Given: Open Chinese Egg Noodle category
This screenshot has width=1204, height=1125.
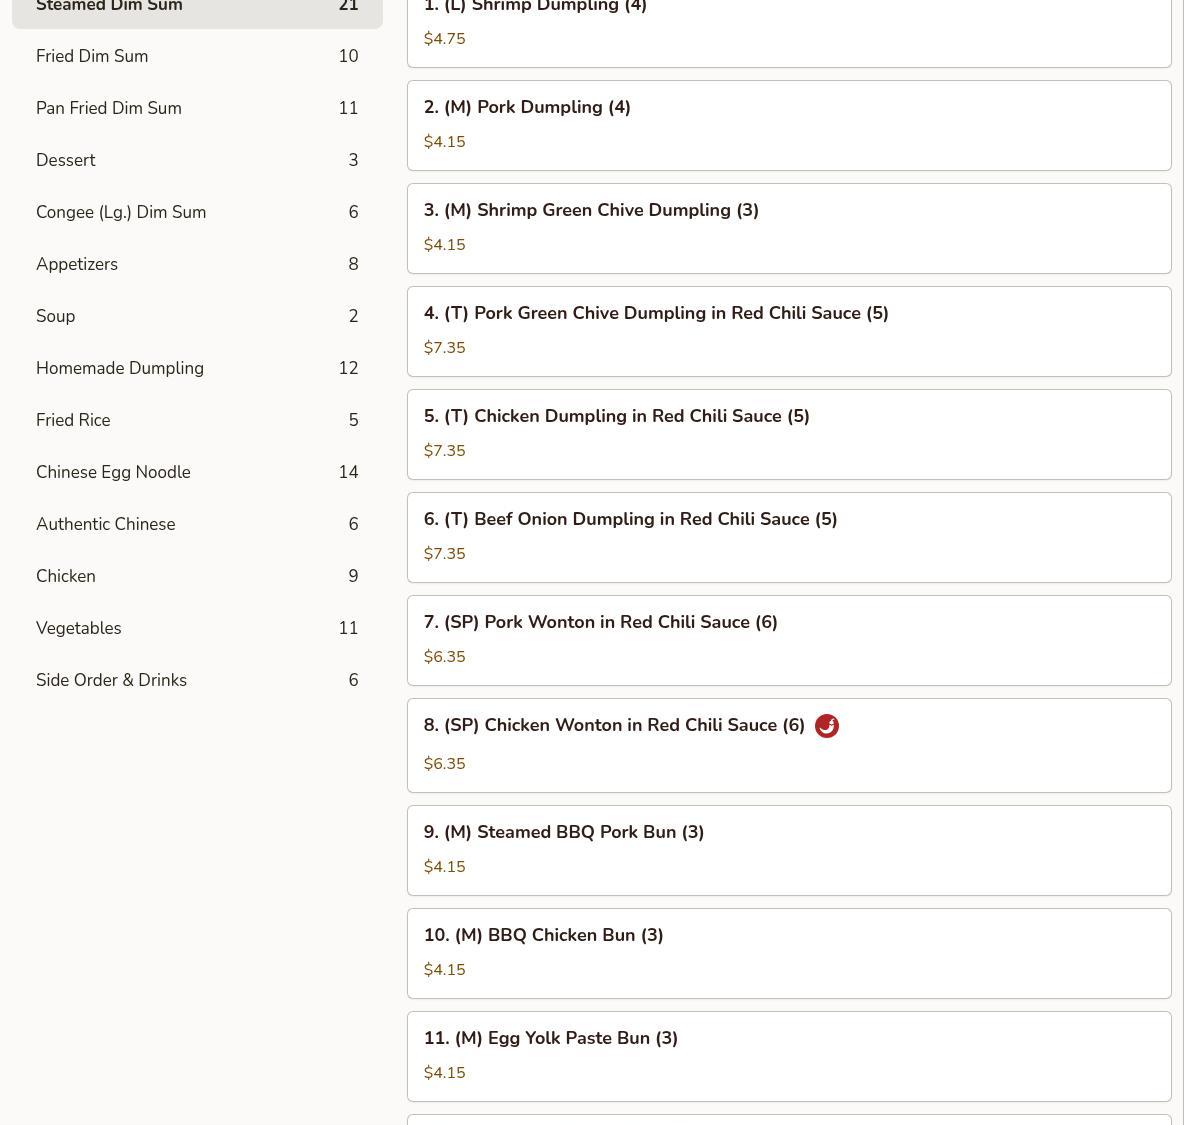Looking at the screenshot, I should click(x=197, y=472).
